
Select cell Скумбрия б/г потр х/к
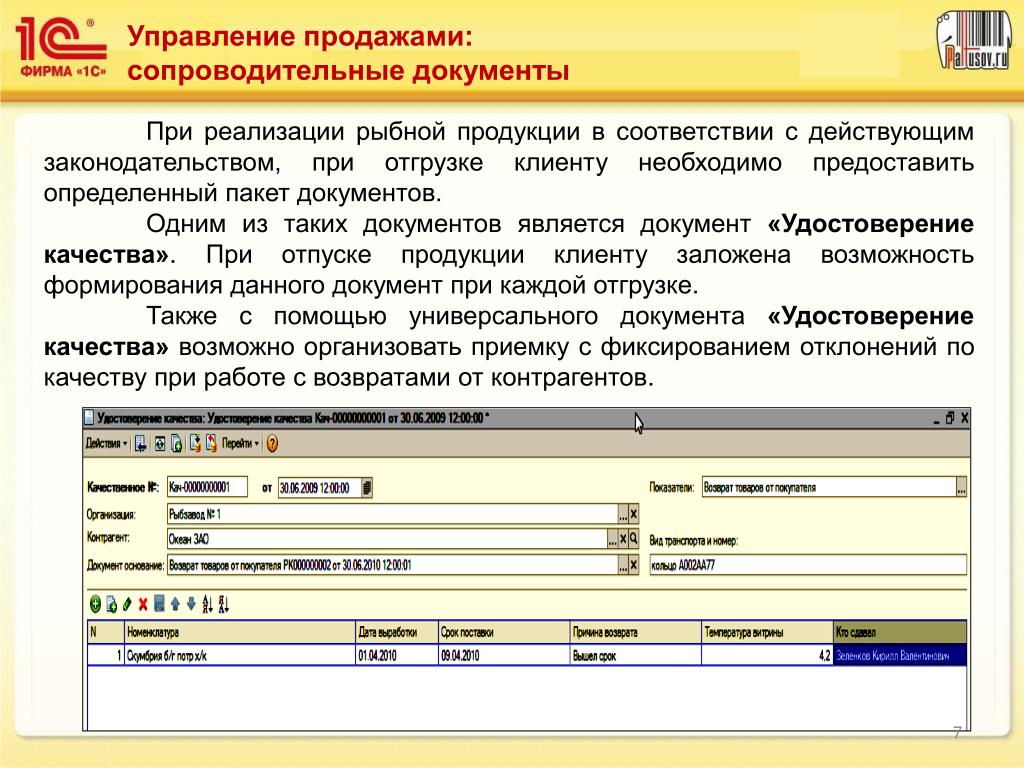(240, 655)
